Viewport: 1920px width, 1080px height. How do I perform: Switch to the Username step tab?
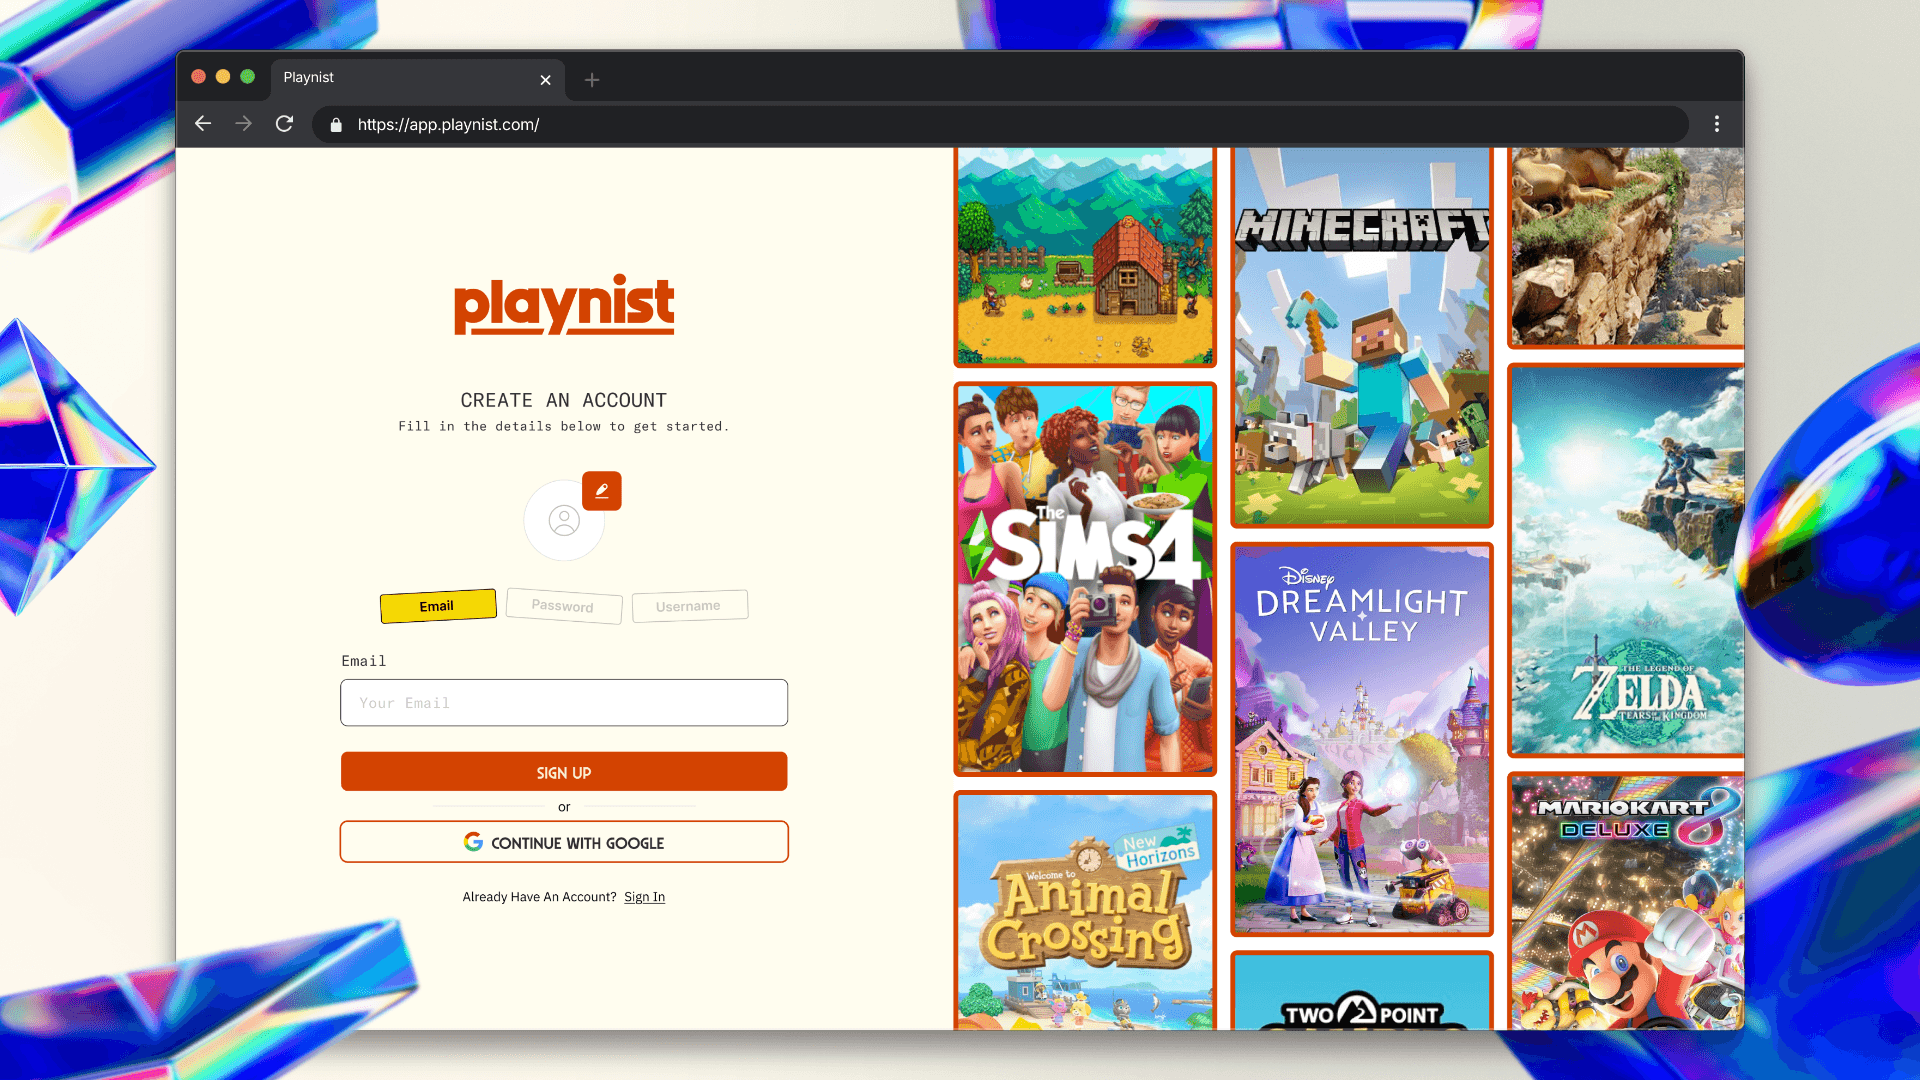click(x=689, y=606)
